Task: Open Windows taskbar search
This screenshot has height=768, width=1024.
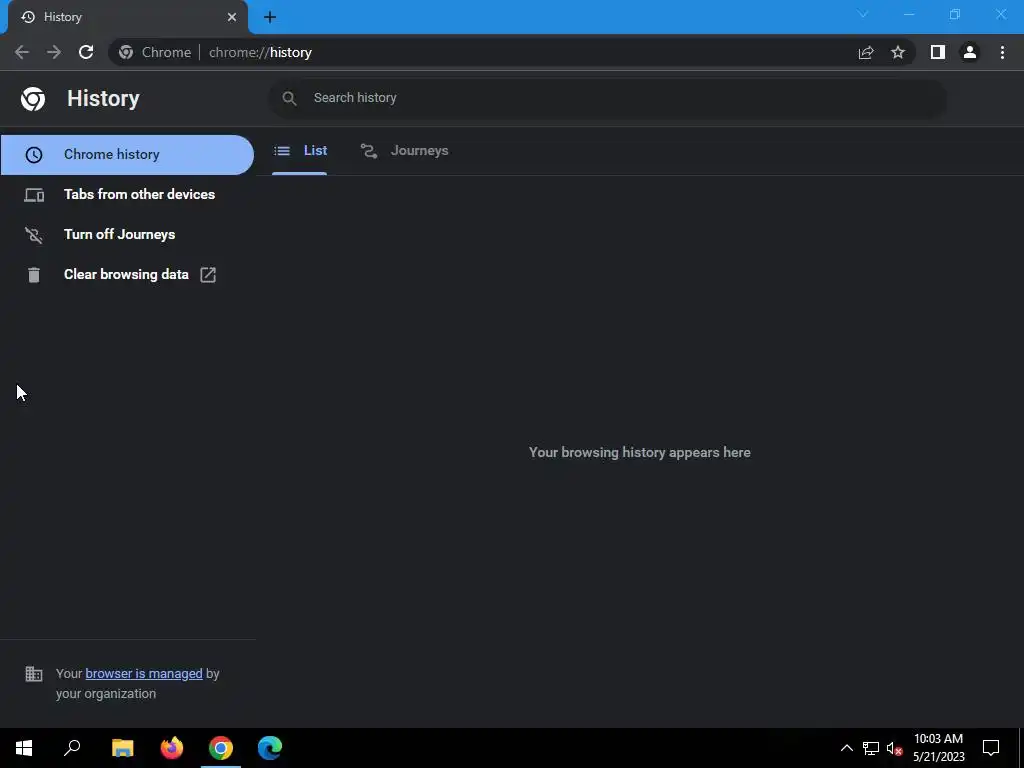Action: tap(72, 748)
